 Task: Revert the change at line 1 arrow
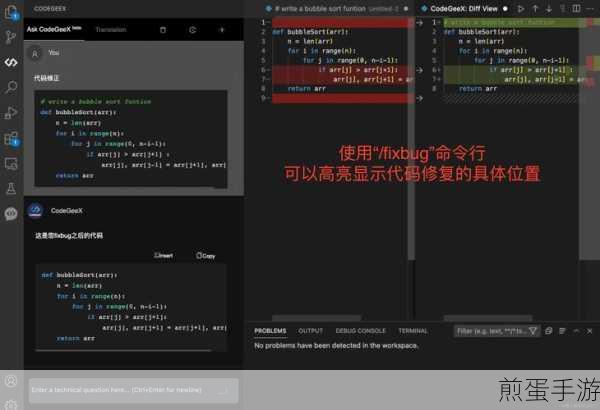coord(420,23)
